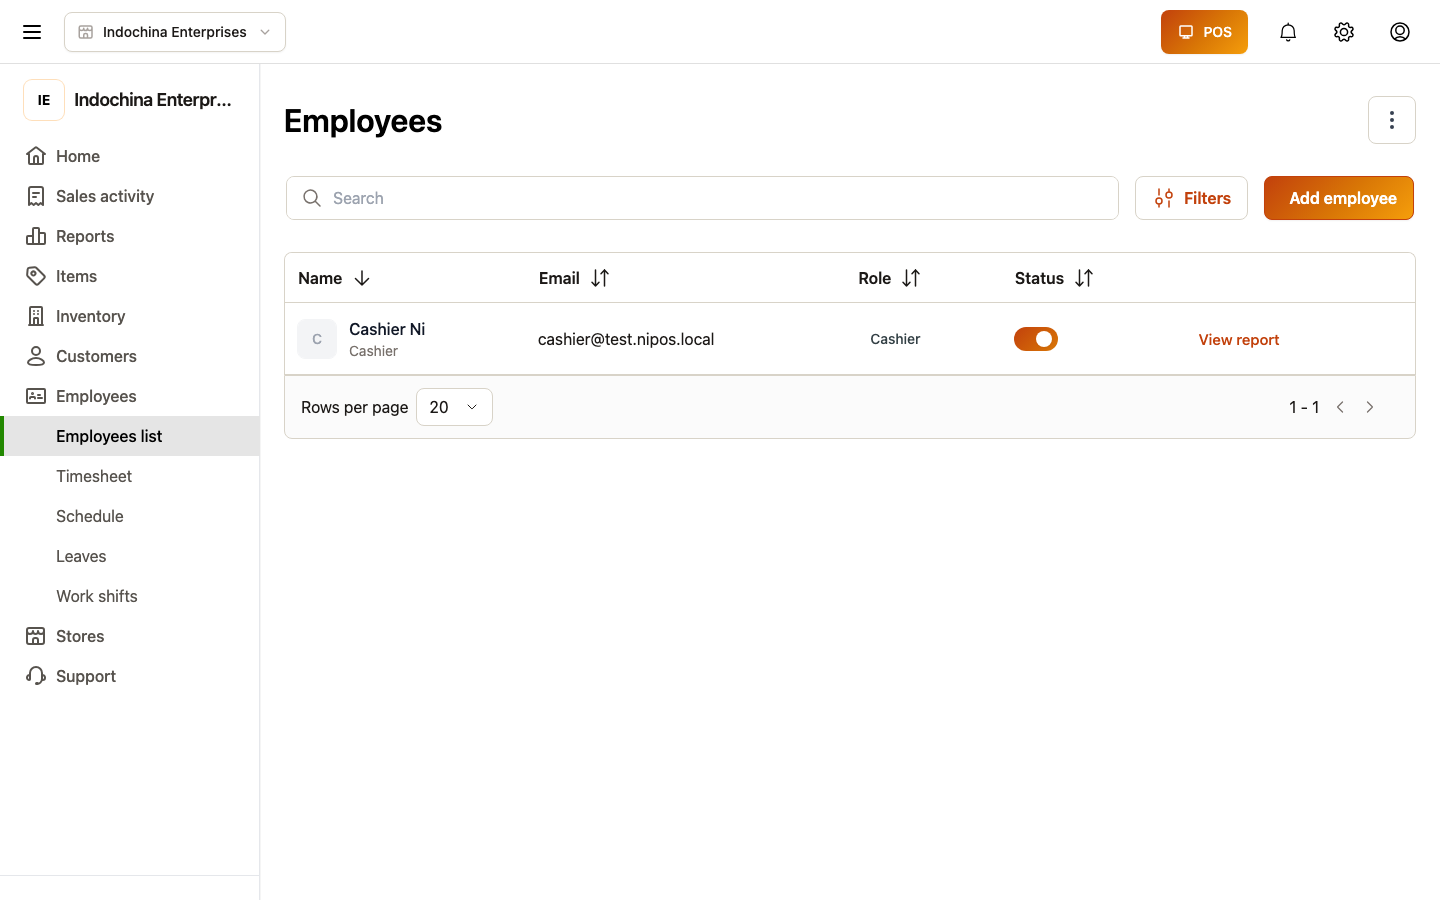Click email cashier@test.nipos.local
The height and width of the screenshot is (900, 1440).
pyautogui.click(x=626, y=339)
